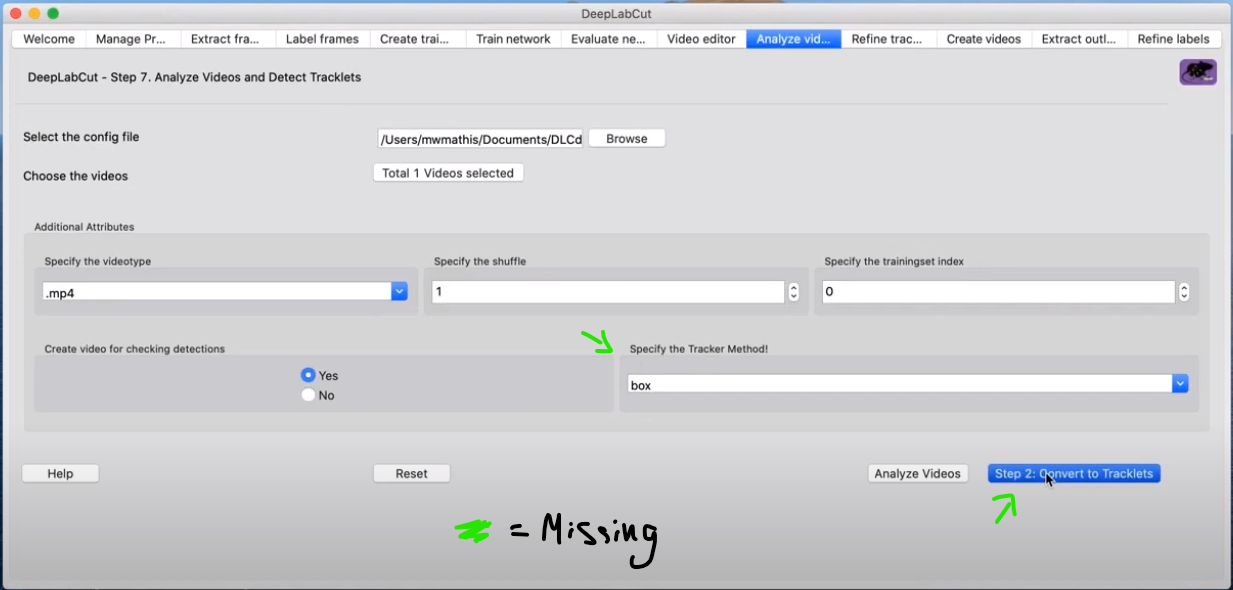Click the config file path input field
The height and width of the screenshot is (590, 1233).
pyautogui.click(x=480, y=138)
